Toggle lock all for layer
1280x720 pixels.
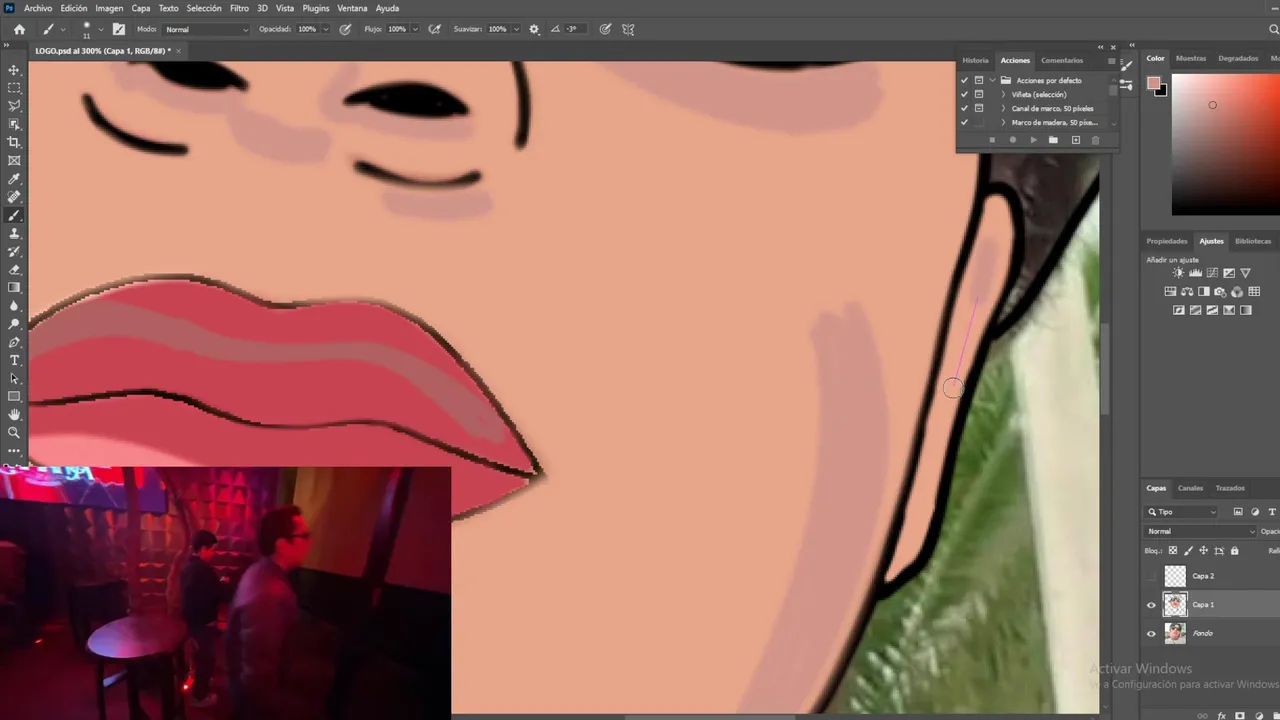pos(1234,550)
